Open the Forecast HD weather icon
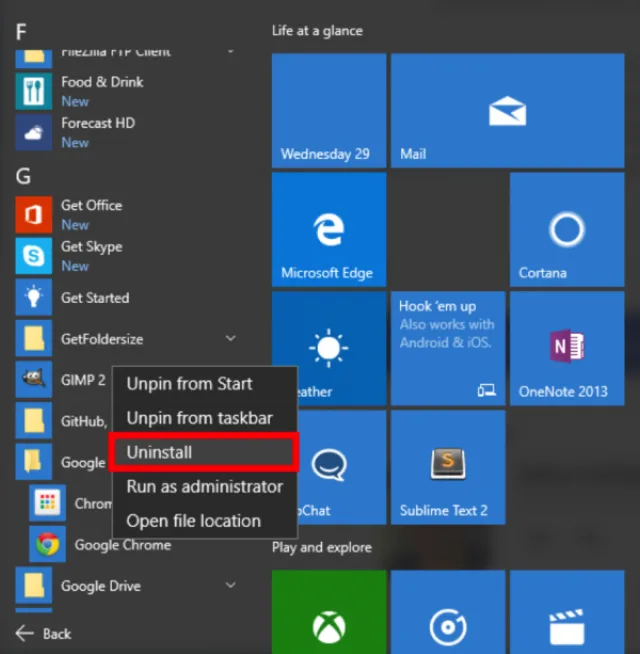The height and width of the screenshot is (654, 640). [34, 132]
